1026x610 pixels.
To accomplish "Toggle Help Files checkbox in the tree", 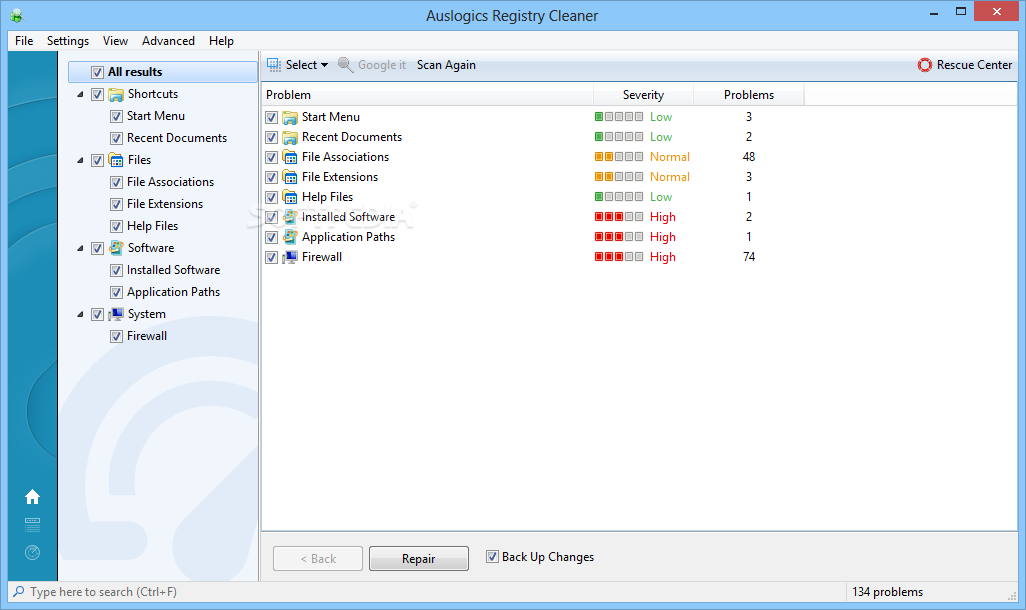I will (x=116, y=226).
